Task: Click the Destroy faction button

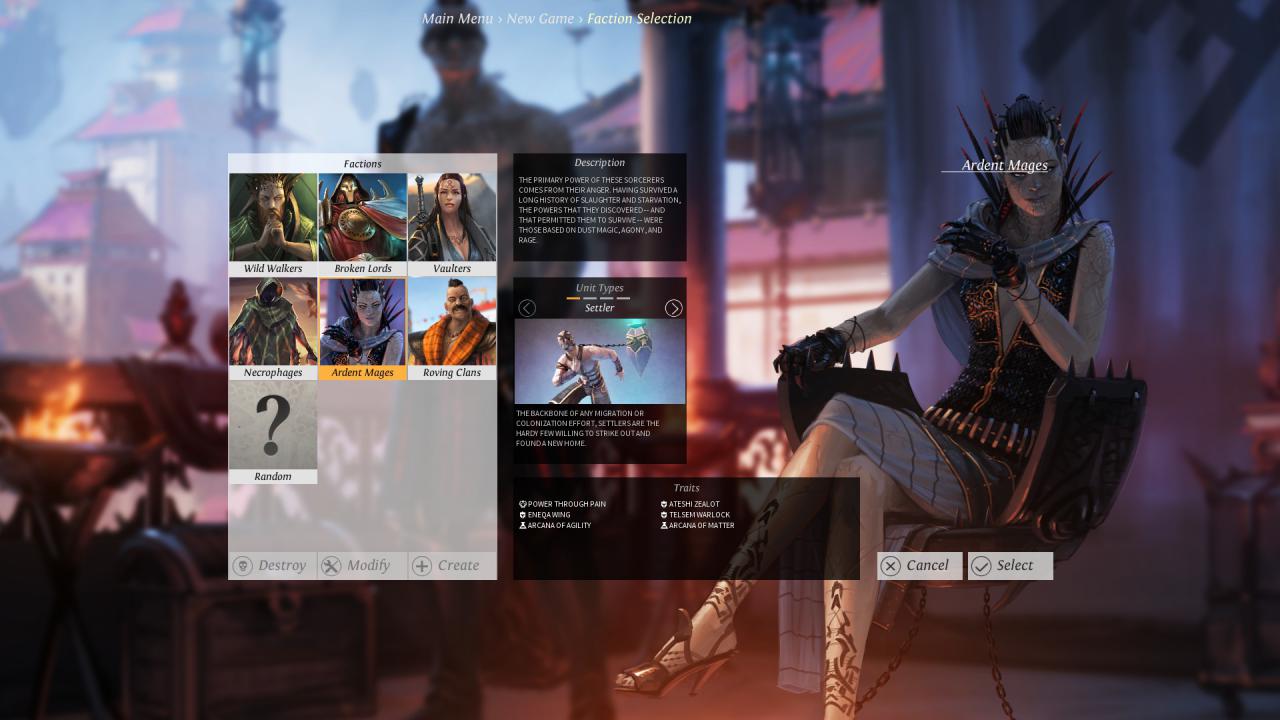Action: pos(272,566)
